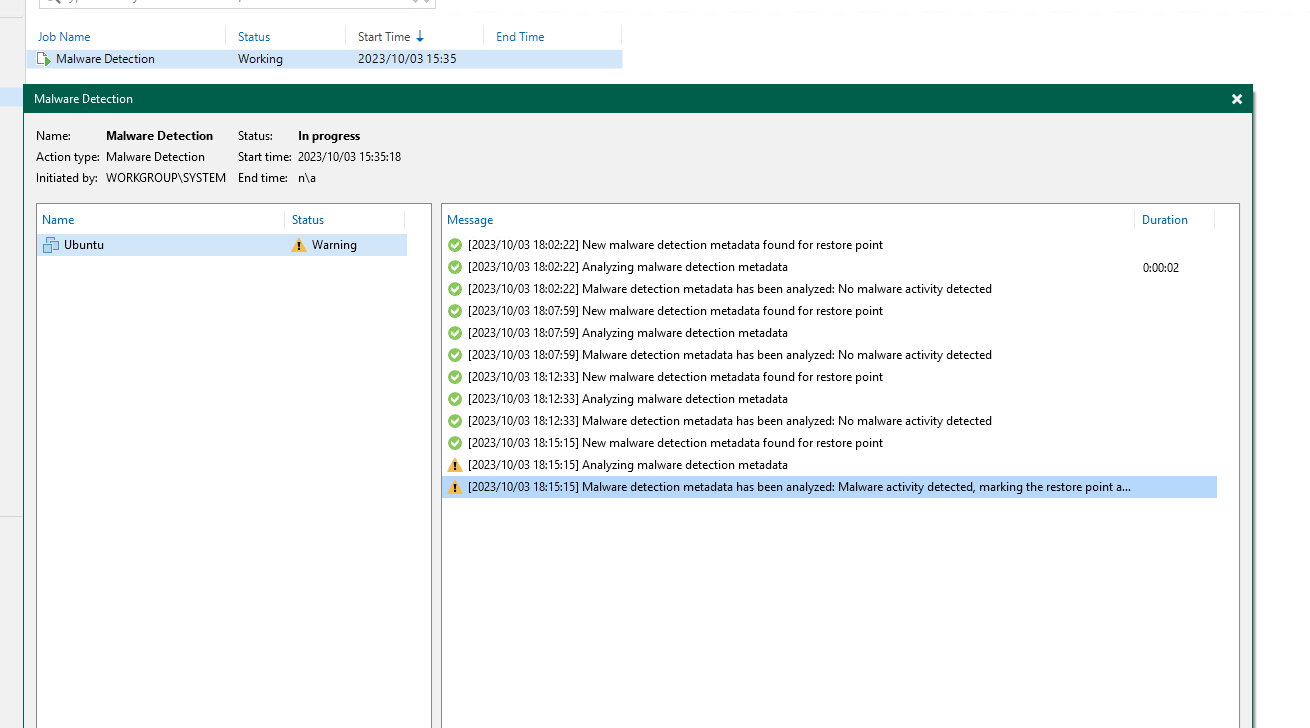Click the WORKGROUP\SYSTEM initiated by value
Viewport: 1310px width, 728px height.
166,178
